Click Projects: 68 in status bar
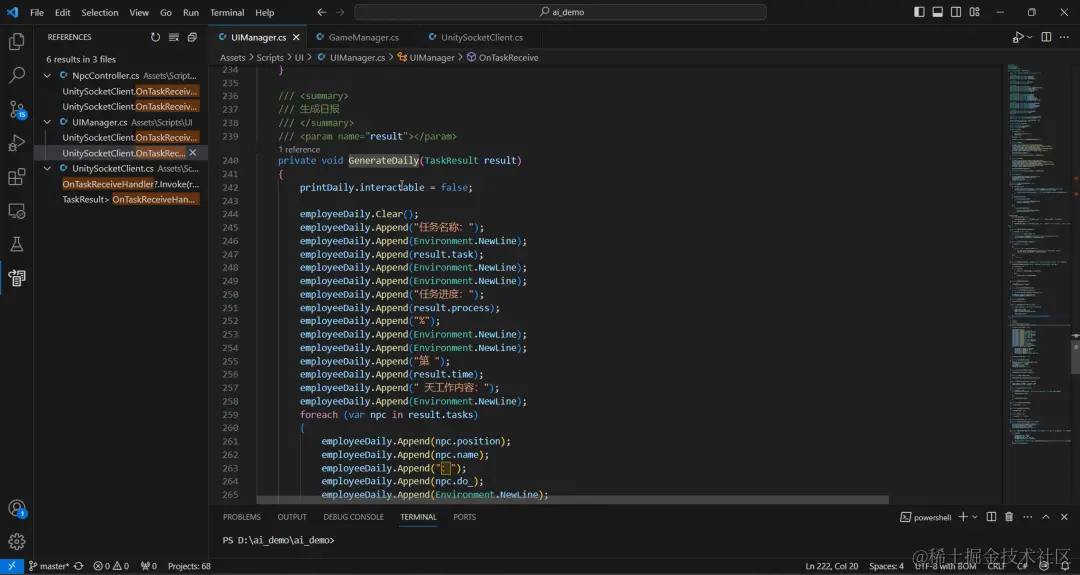This screenshot has width=1080, height=575. [x=189, y=566]
